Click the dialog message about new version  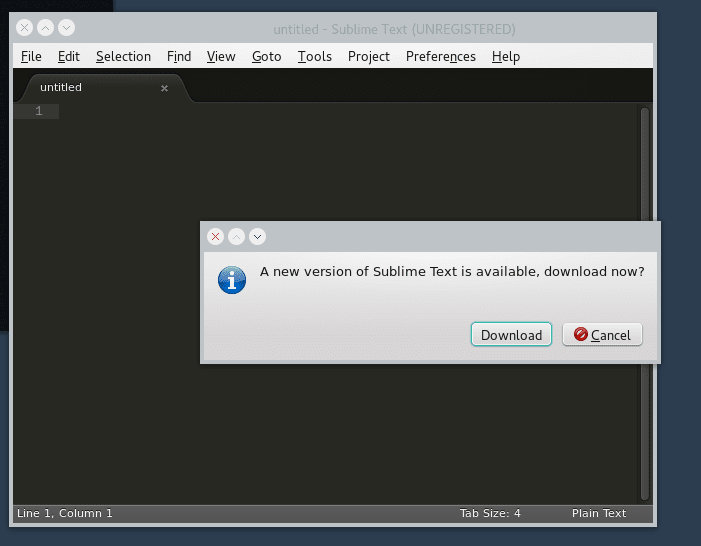click(452, 271)
